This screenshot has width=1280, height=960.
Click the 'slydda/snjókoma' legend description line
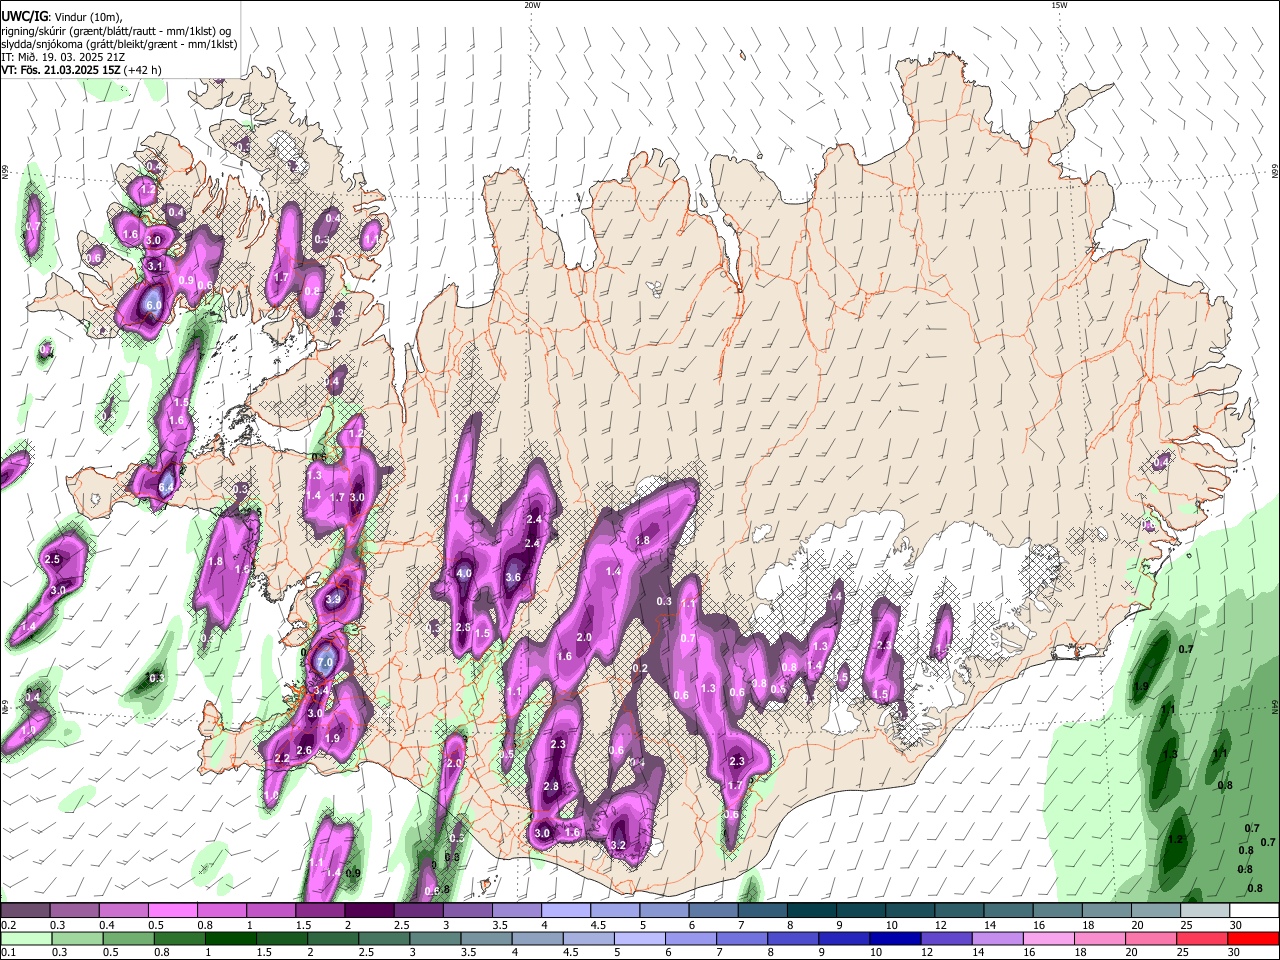coord(119,44)
